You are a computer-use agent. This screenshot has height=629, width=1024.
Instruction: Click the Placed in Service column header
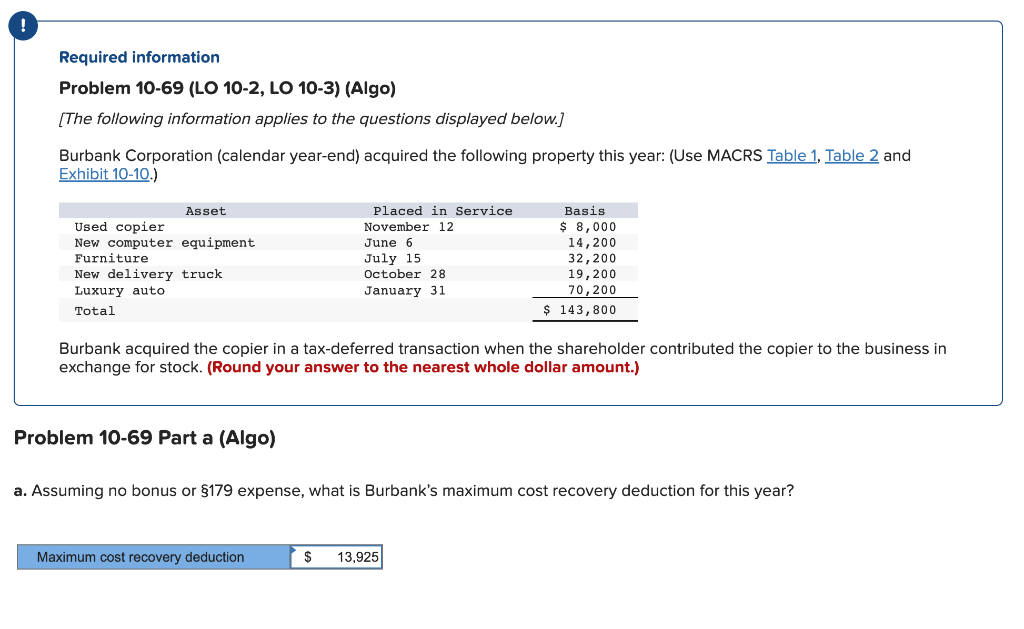pyautogui.click(x=444, y=210)
